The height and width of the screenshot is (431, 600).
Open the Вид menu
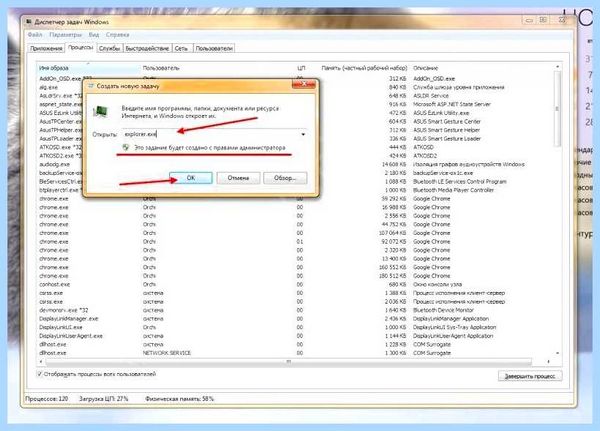coord(94,35)
